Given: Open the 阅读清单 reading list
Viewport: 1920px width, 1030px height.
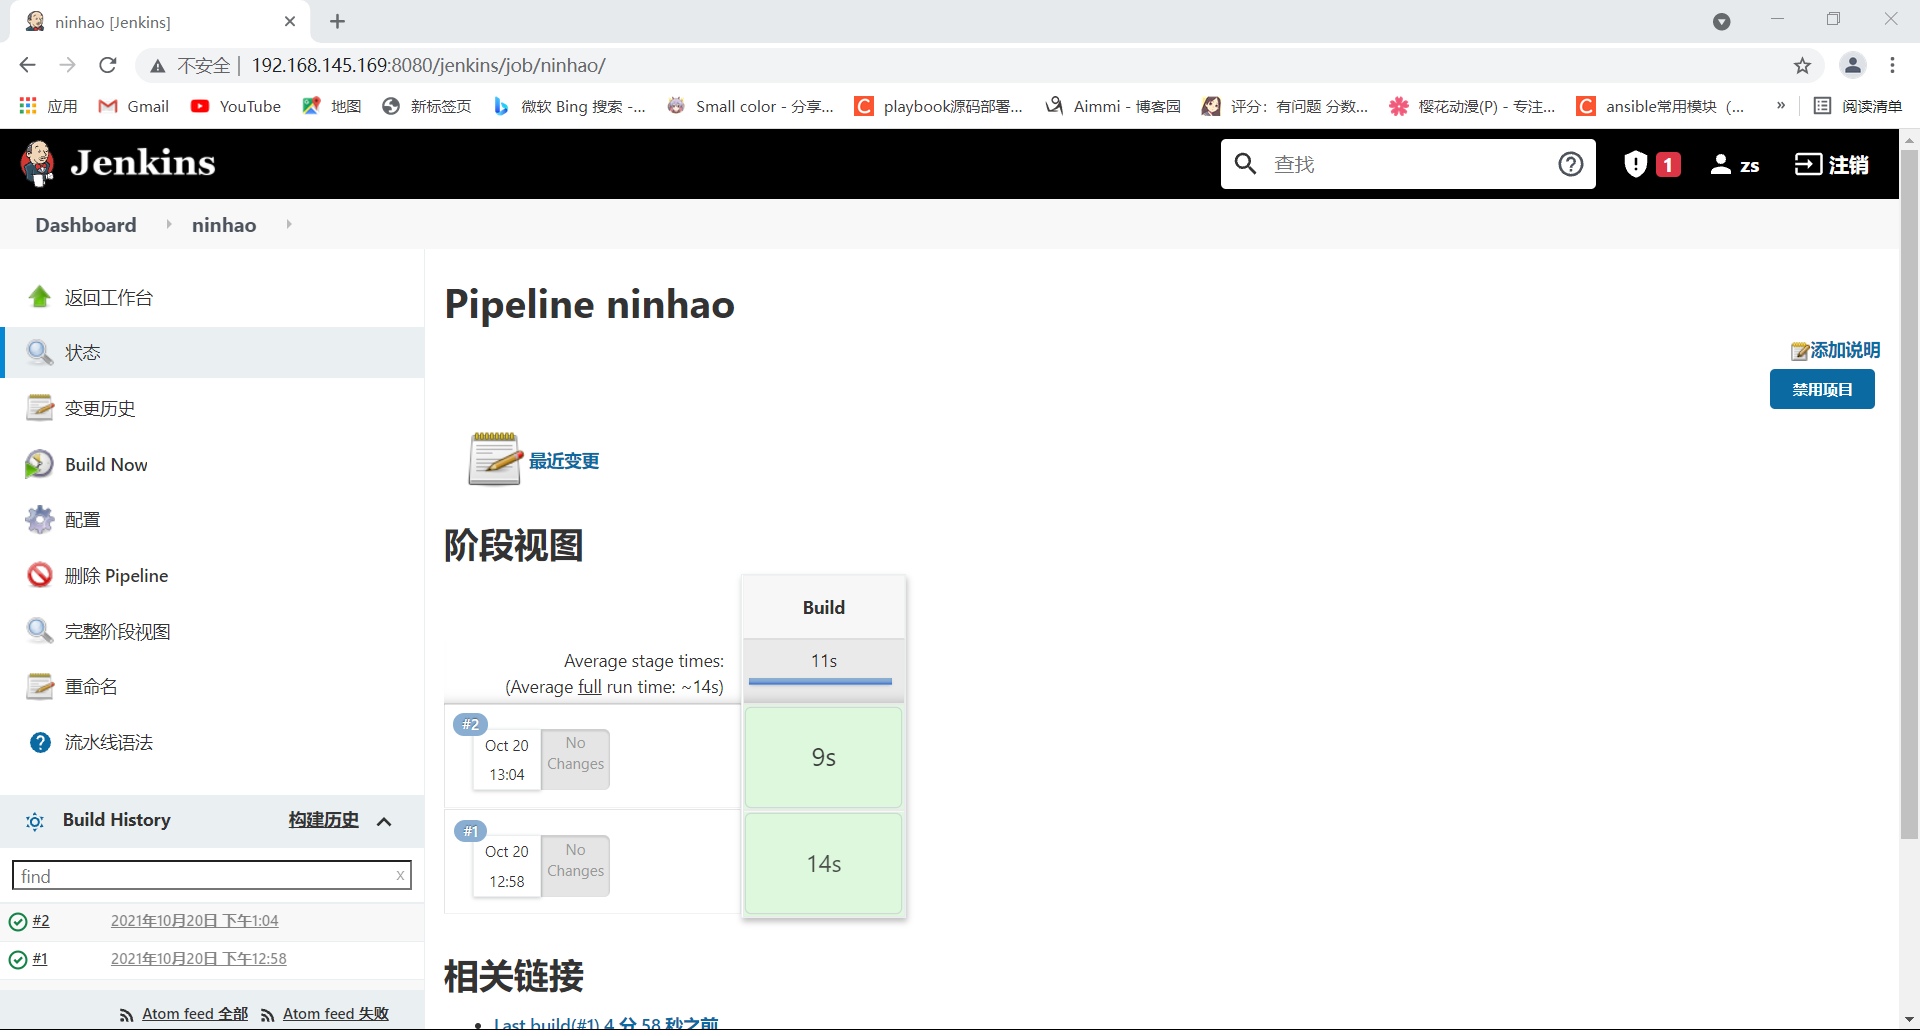Looking at the screenshot, I should [1857, 106].
